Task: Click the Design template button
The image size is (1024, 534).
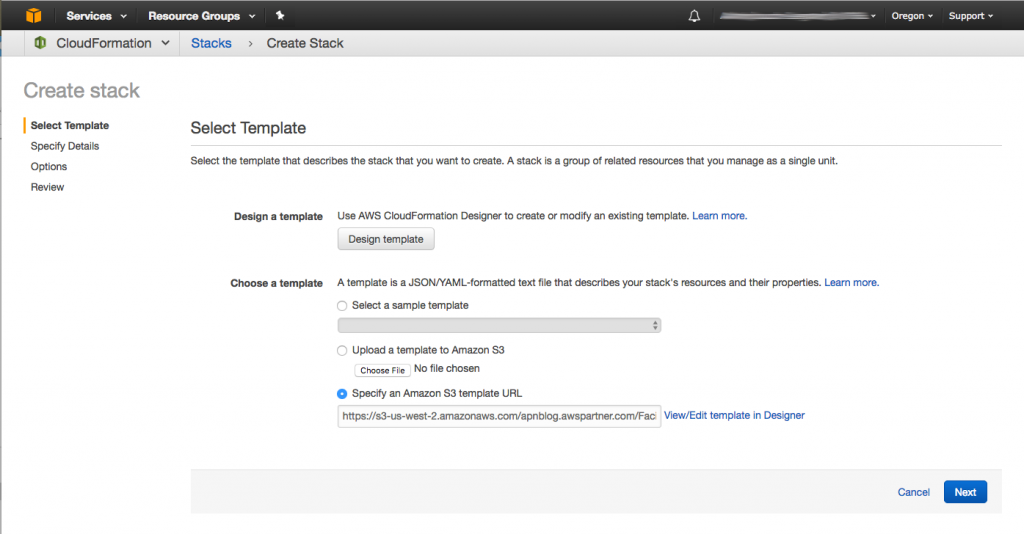Action: tap(386, 239)
